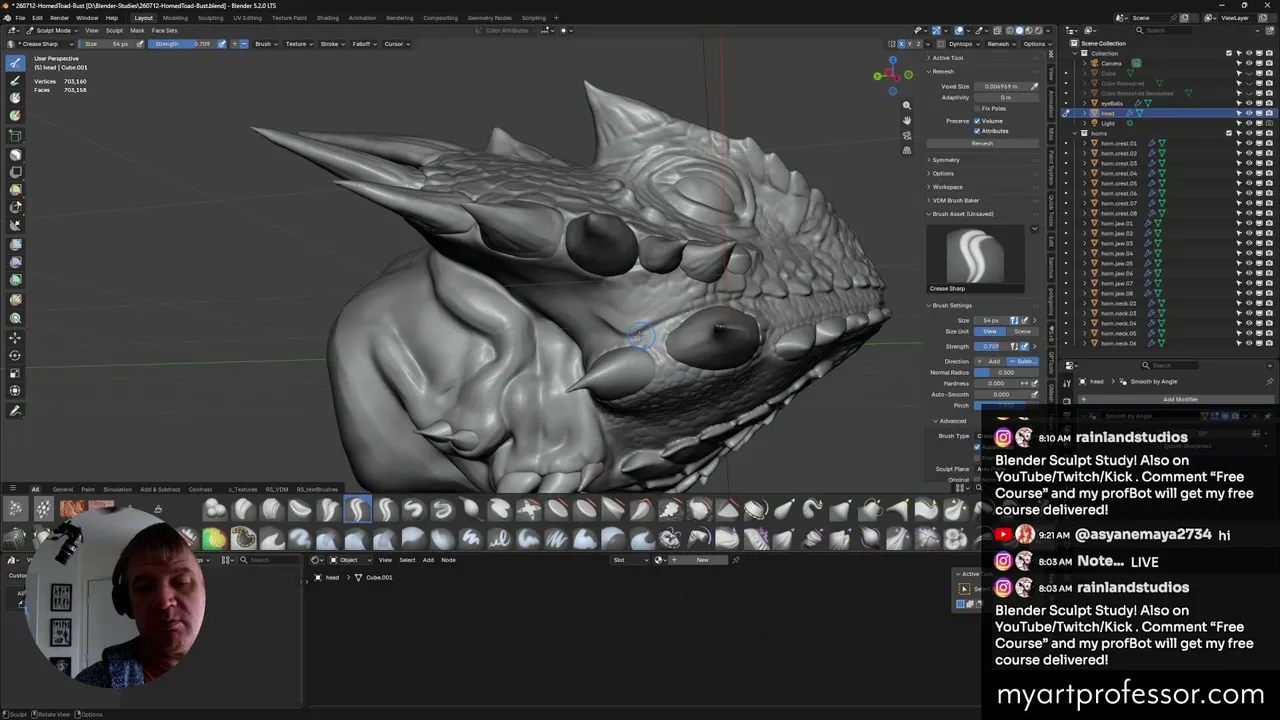The image size is (1280, 720).
Task: Expand the Options panel
Action: pos(943,173)
